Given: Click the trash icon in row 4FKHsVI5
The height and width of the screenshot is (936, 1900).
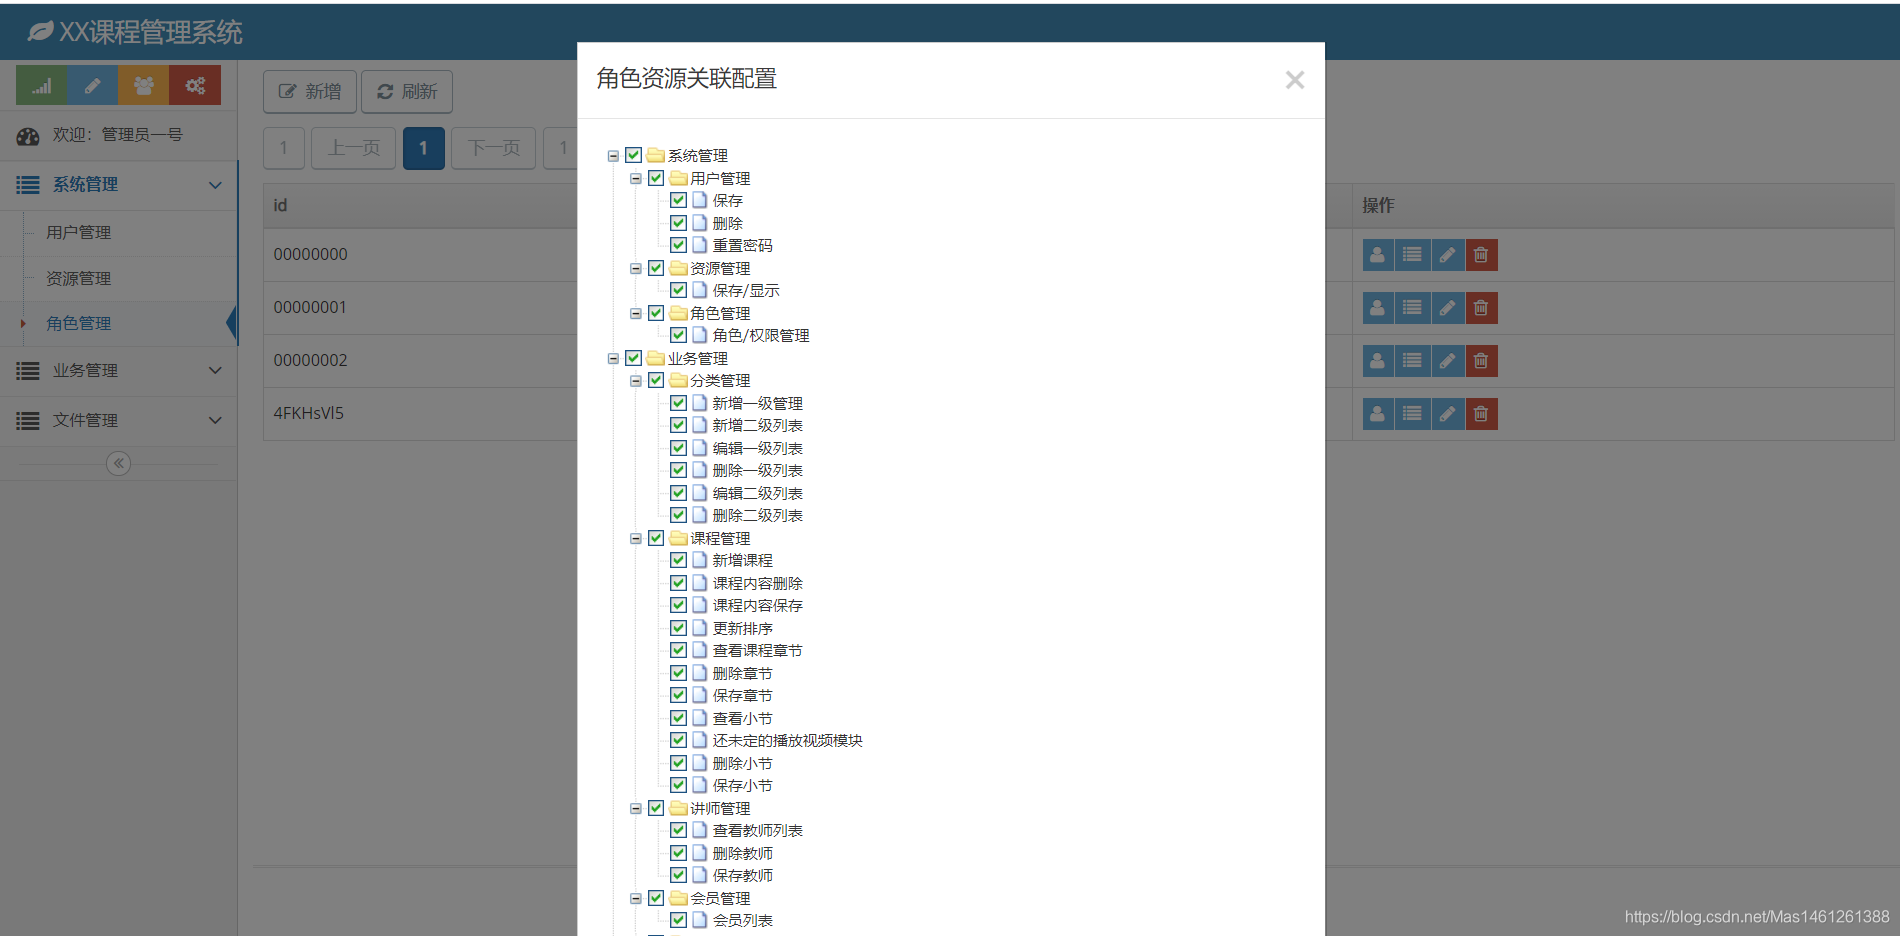Looking at the screenshot, I should pos(1481,414).
